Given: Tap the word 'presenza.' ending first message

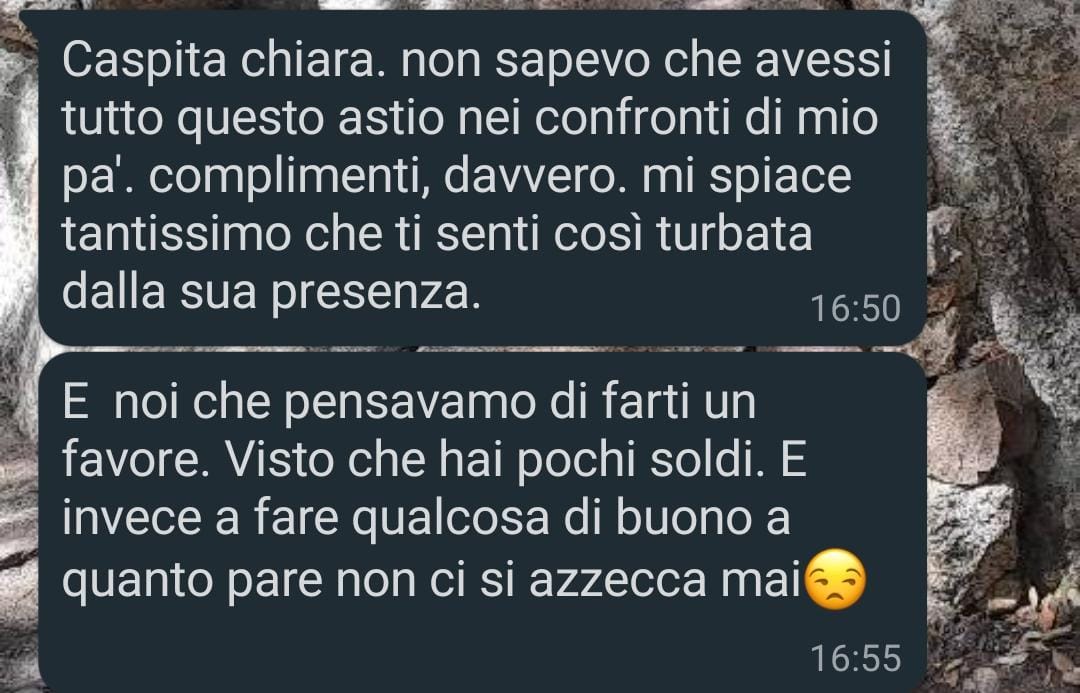Looking at the screenshot, I should point(375,295).
